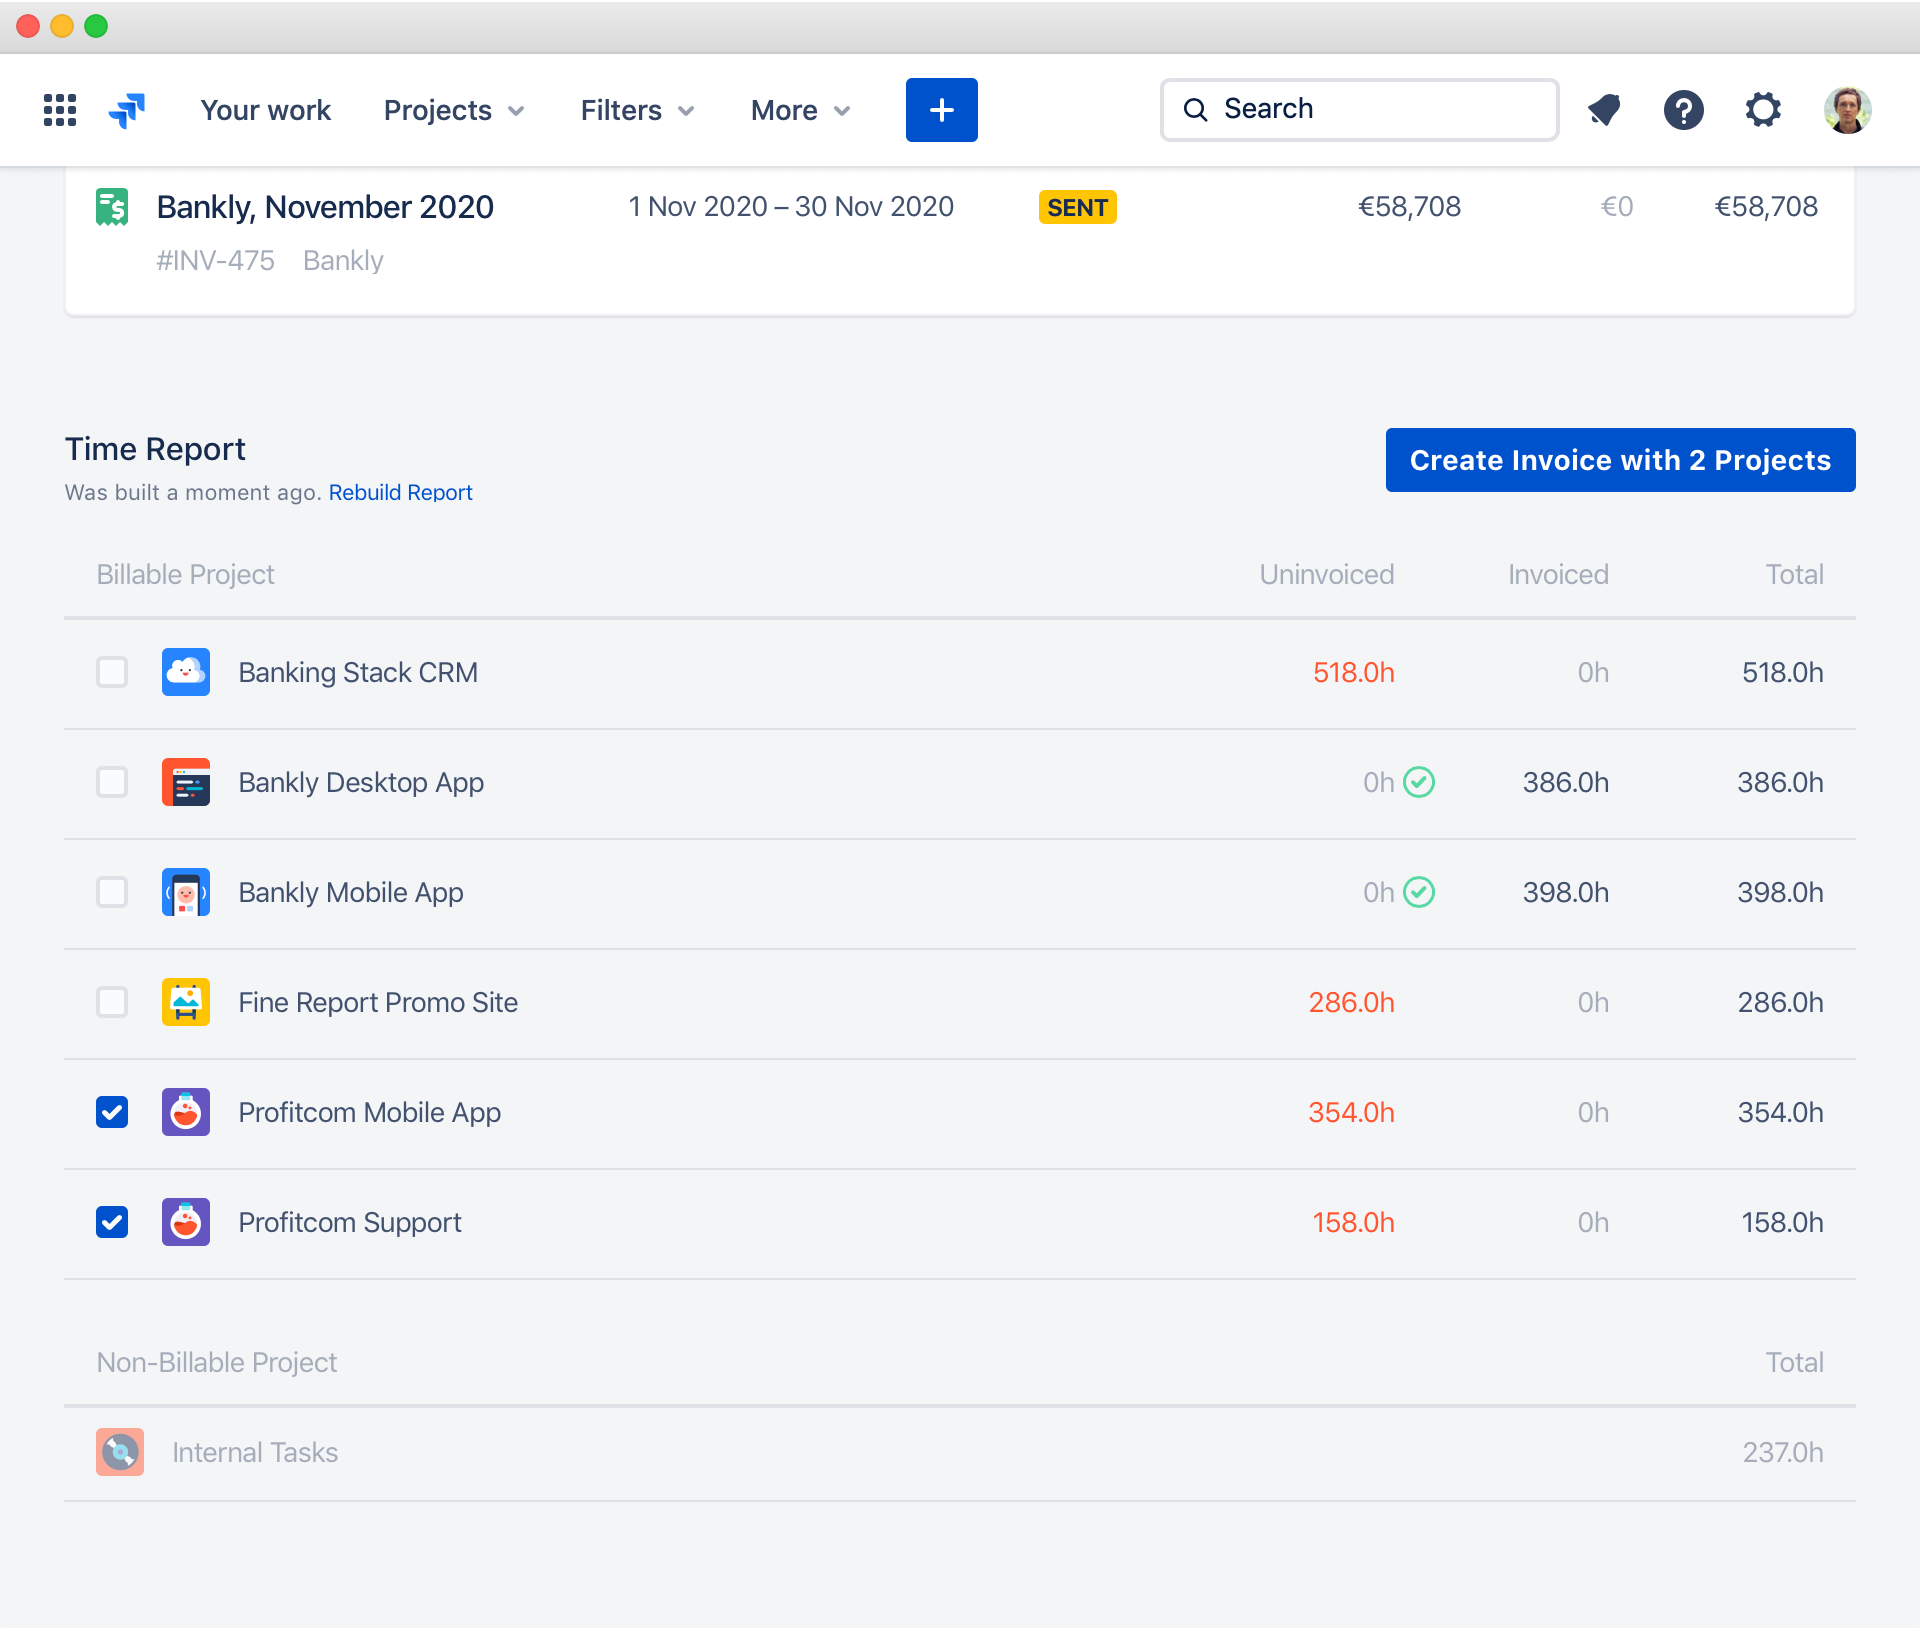1920x1628 pixels.
Task: Click the Billable Project column header
Action: tap(185, 574)
